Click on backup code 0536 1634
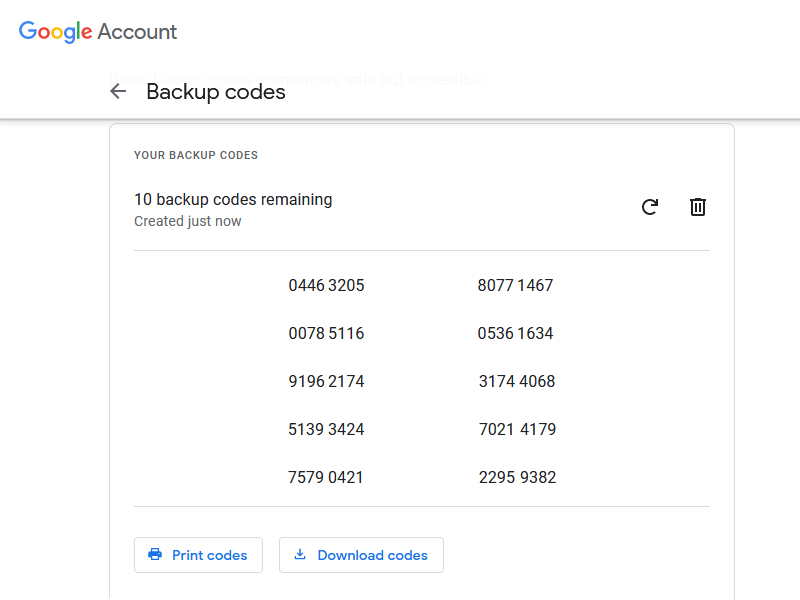 point(515,334)
